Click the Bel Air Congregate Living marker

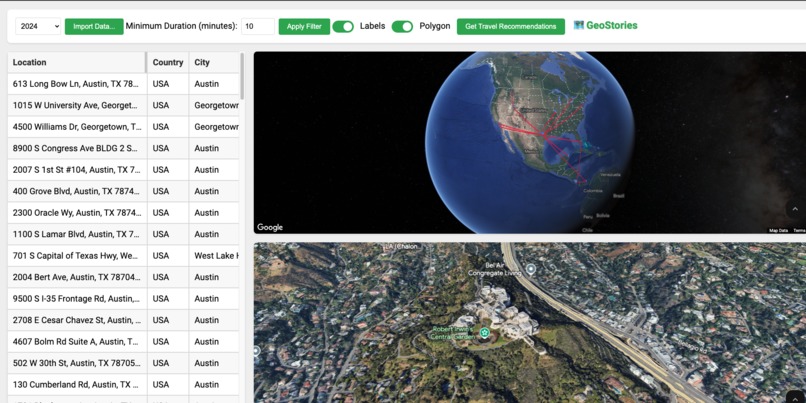click(x=531, y=269)
